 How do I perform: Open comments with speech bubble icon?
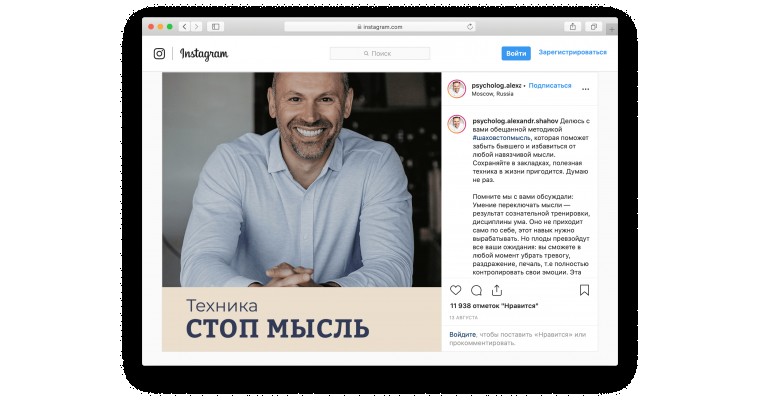pyautogui.click(x=476, y=290)
